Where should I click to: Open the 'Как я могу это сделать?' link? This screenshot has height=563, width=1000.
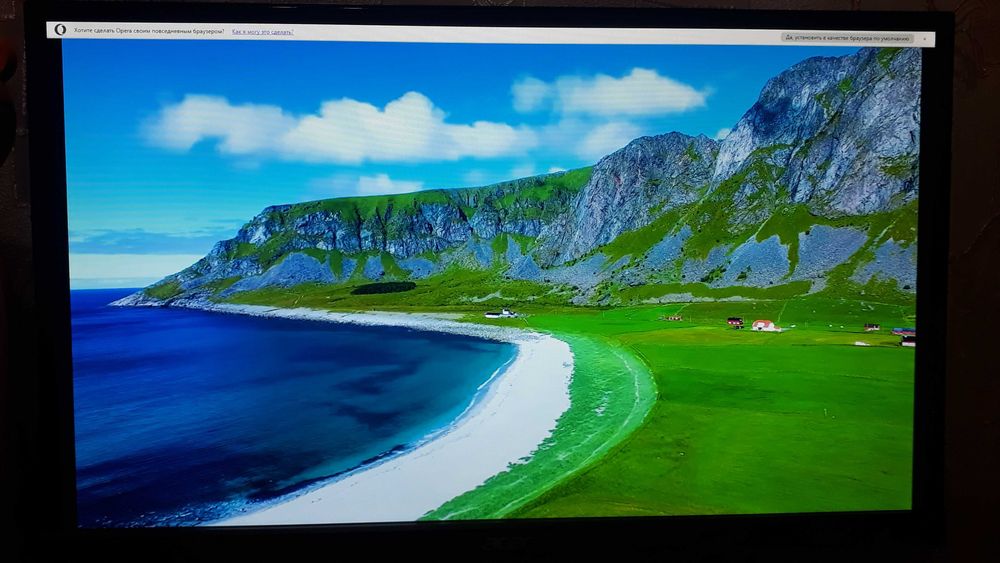262,31
